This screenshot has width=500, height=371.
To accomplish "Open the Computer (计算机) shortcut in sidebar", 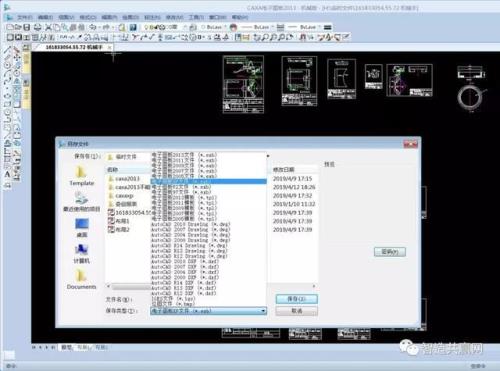I will coord(81,254).
